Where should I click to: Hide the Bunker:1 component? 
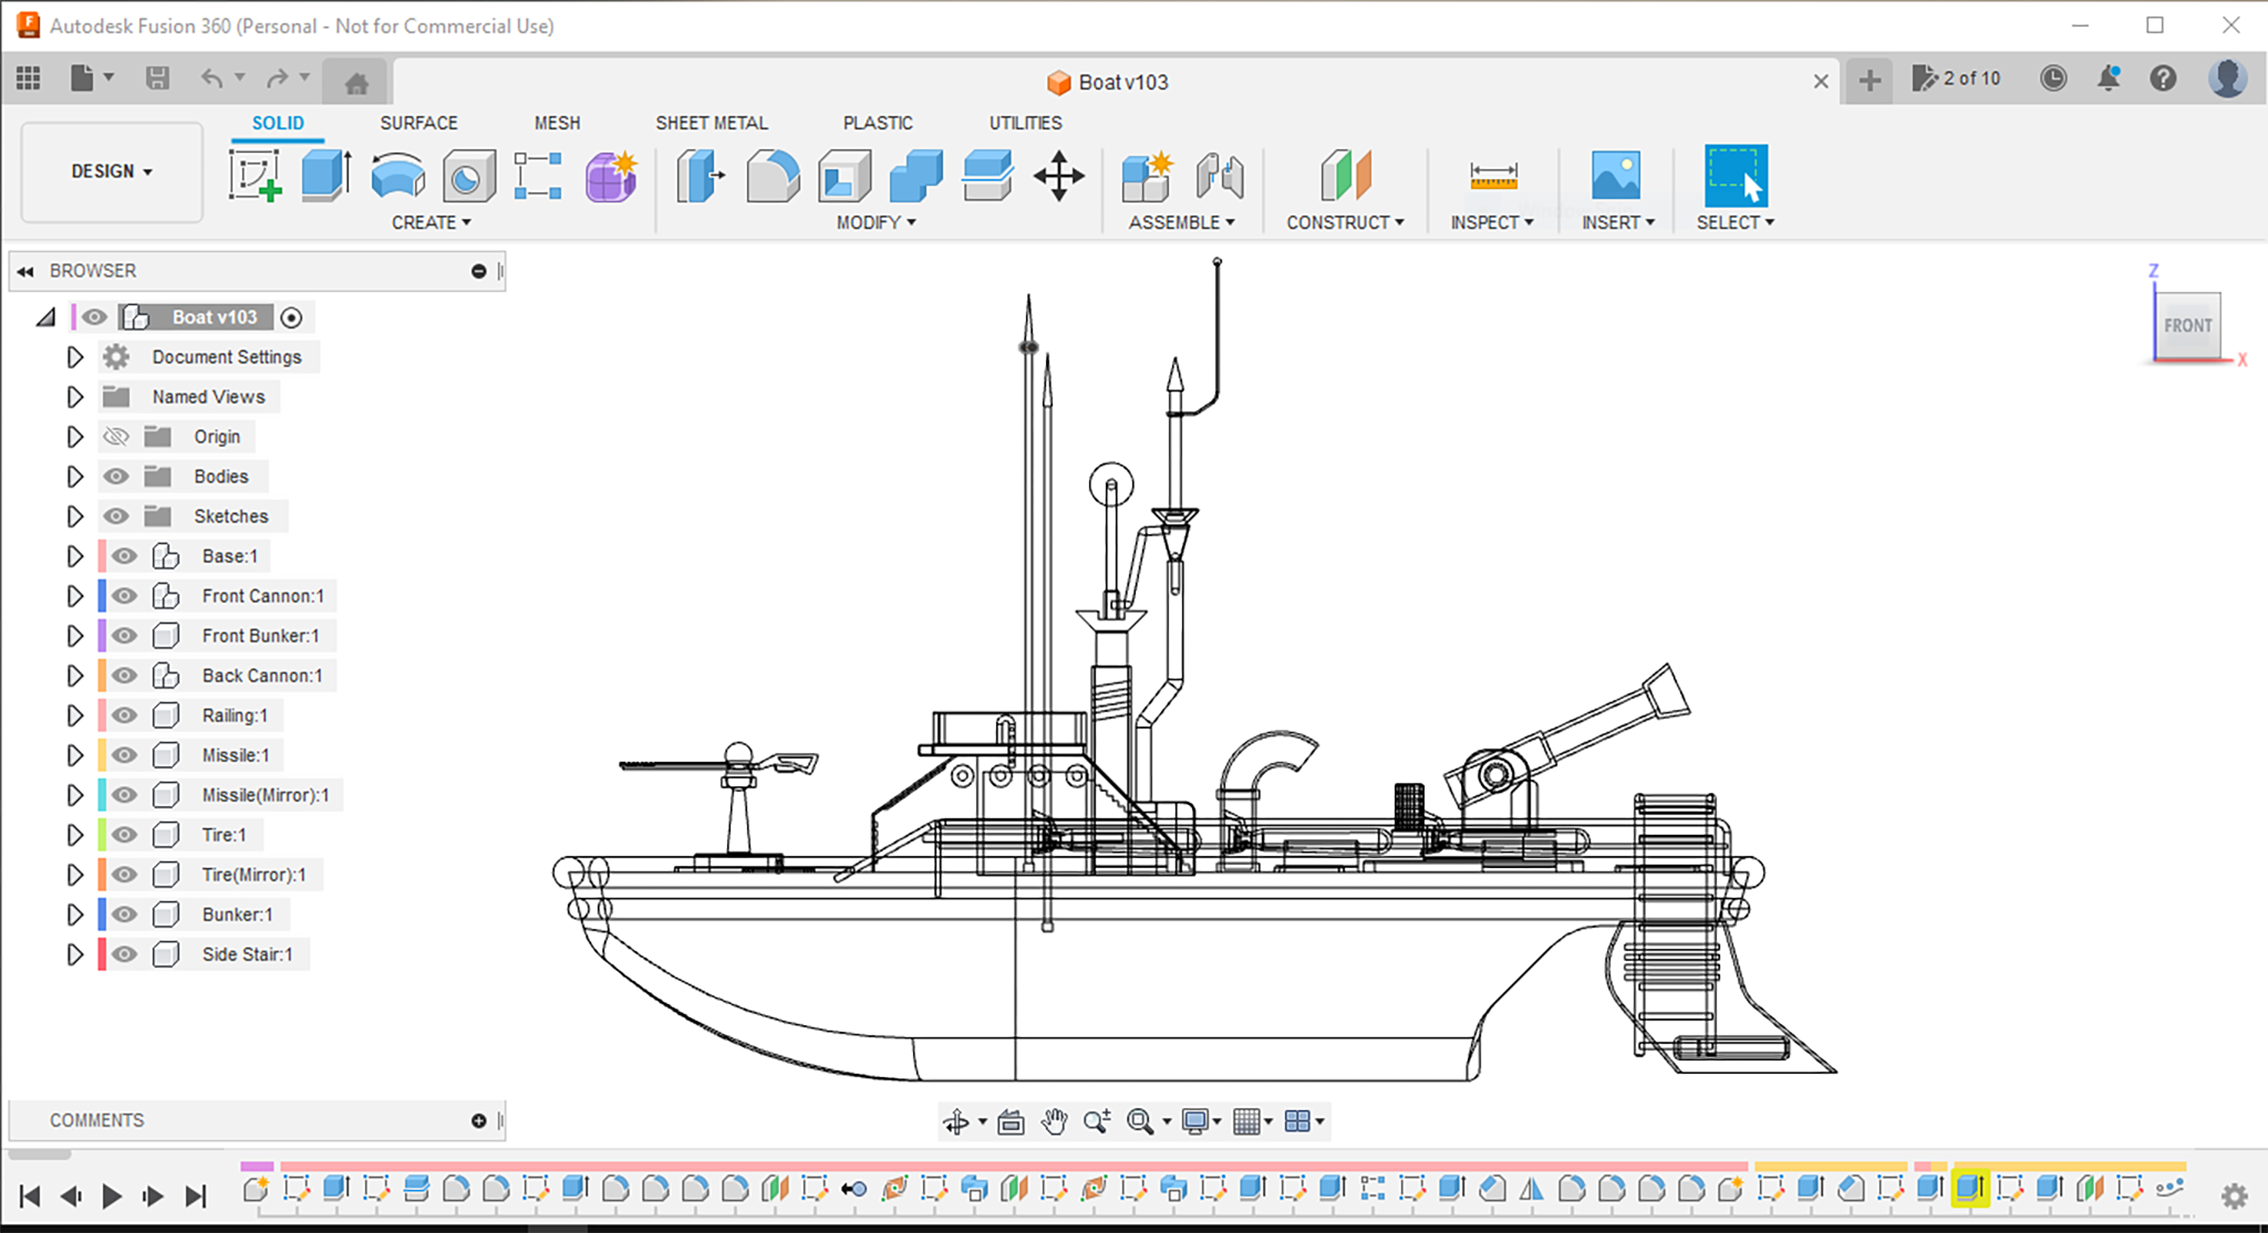pyautogui.click(x=124, y=914)
